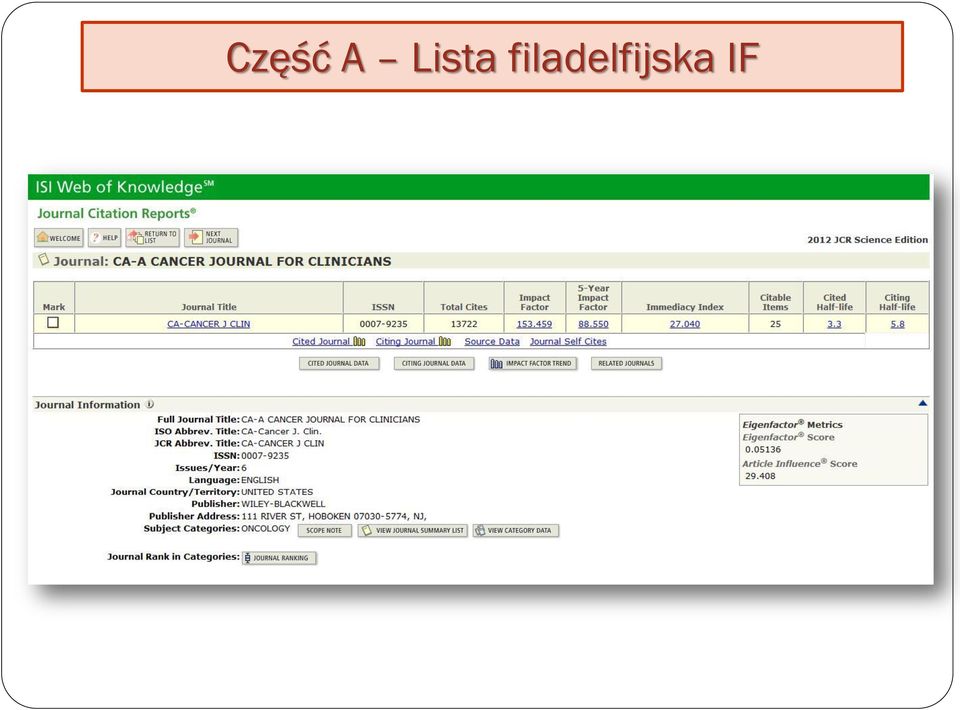Open the Cited Journal link

pos(321,342)
